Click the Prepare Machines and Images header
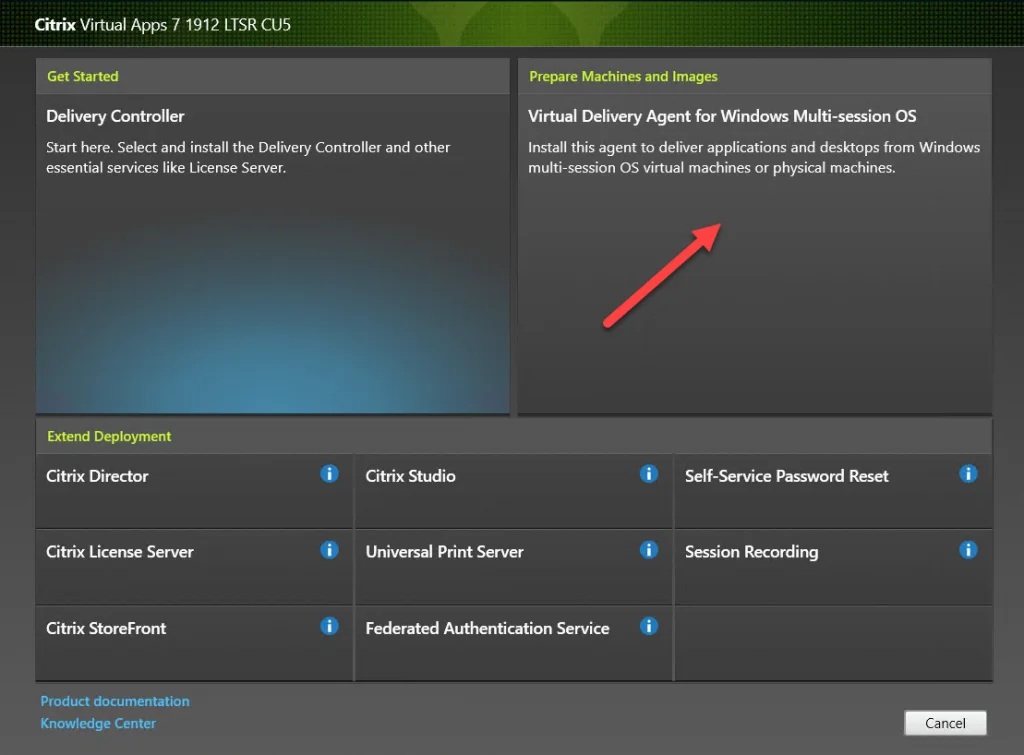This screenshot has height=755, width=1024. coord(623,76)
